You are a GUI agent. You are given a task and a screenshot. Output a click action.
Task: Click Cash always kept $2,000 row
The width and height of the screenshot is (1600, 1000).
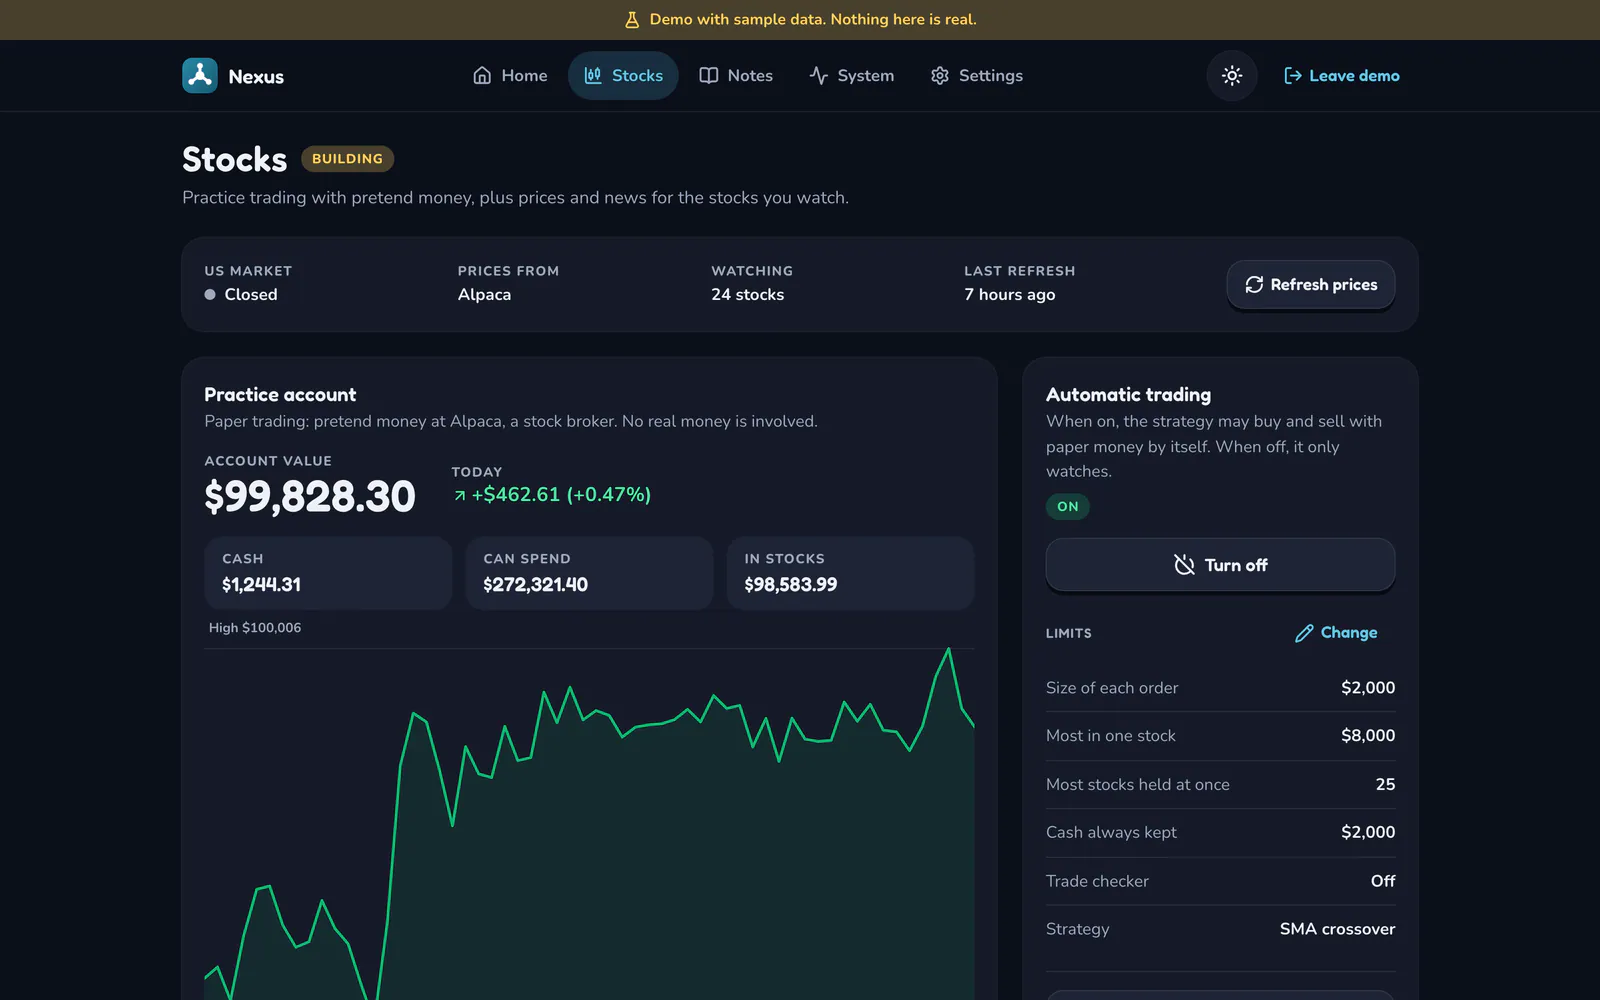(x=1220, y=833)
